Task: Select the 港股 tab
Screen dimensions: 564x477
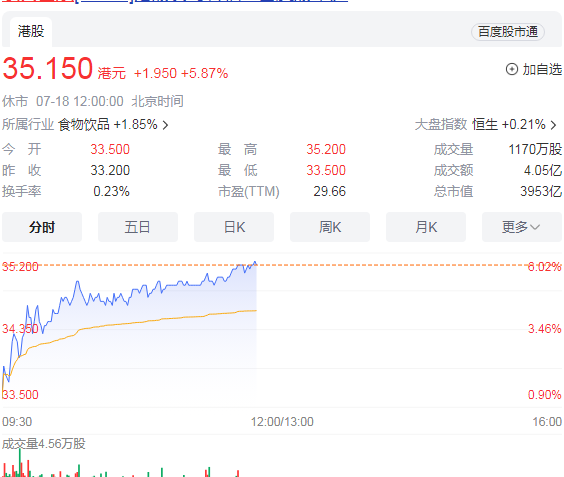Action: [31, 32]
